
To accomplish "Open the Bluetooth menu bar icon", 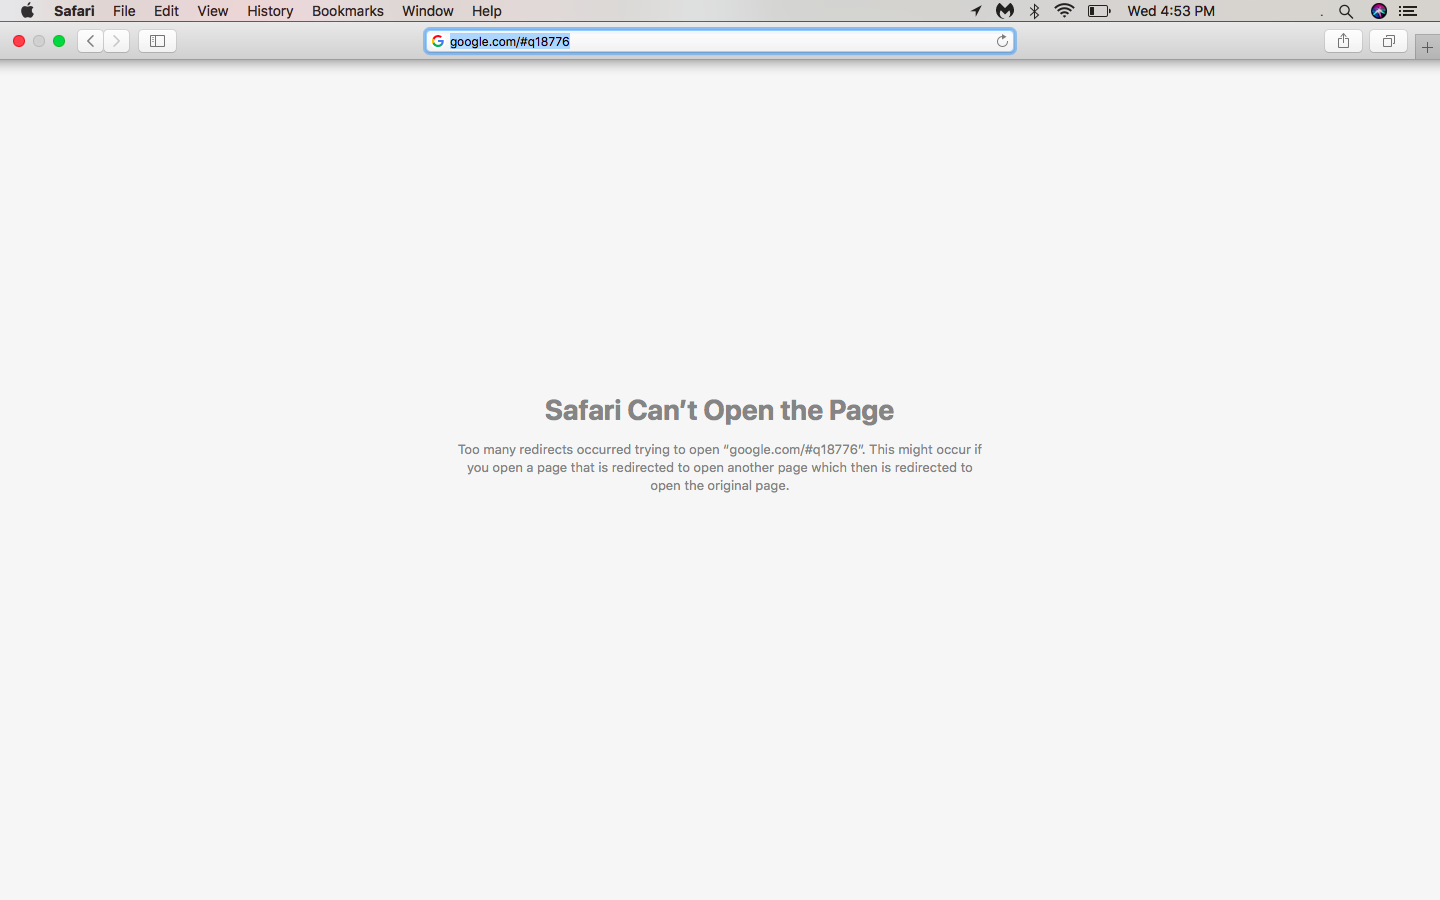I will [1034, 11].
